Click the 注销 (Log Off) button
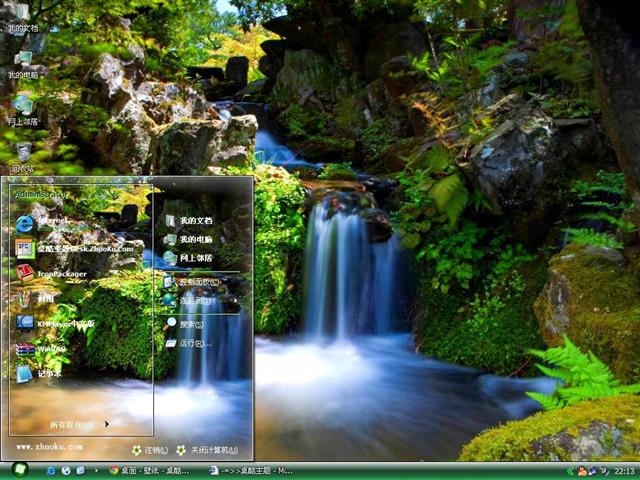The height and width of the screenshot is (480, 640). (150, 450)
